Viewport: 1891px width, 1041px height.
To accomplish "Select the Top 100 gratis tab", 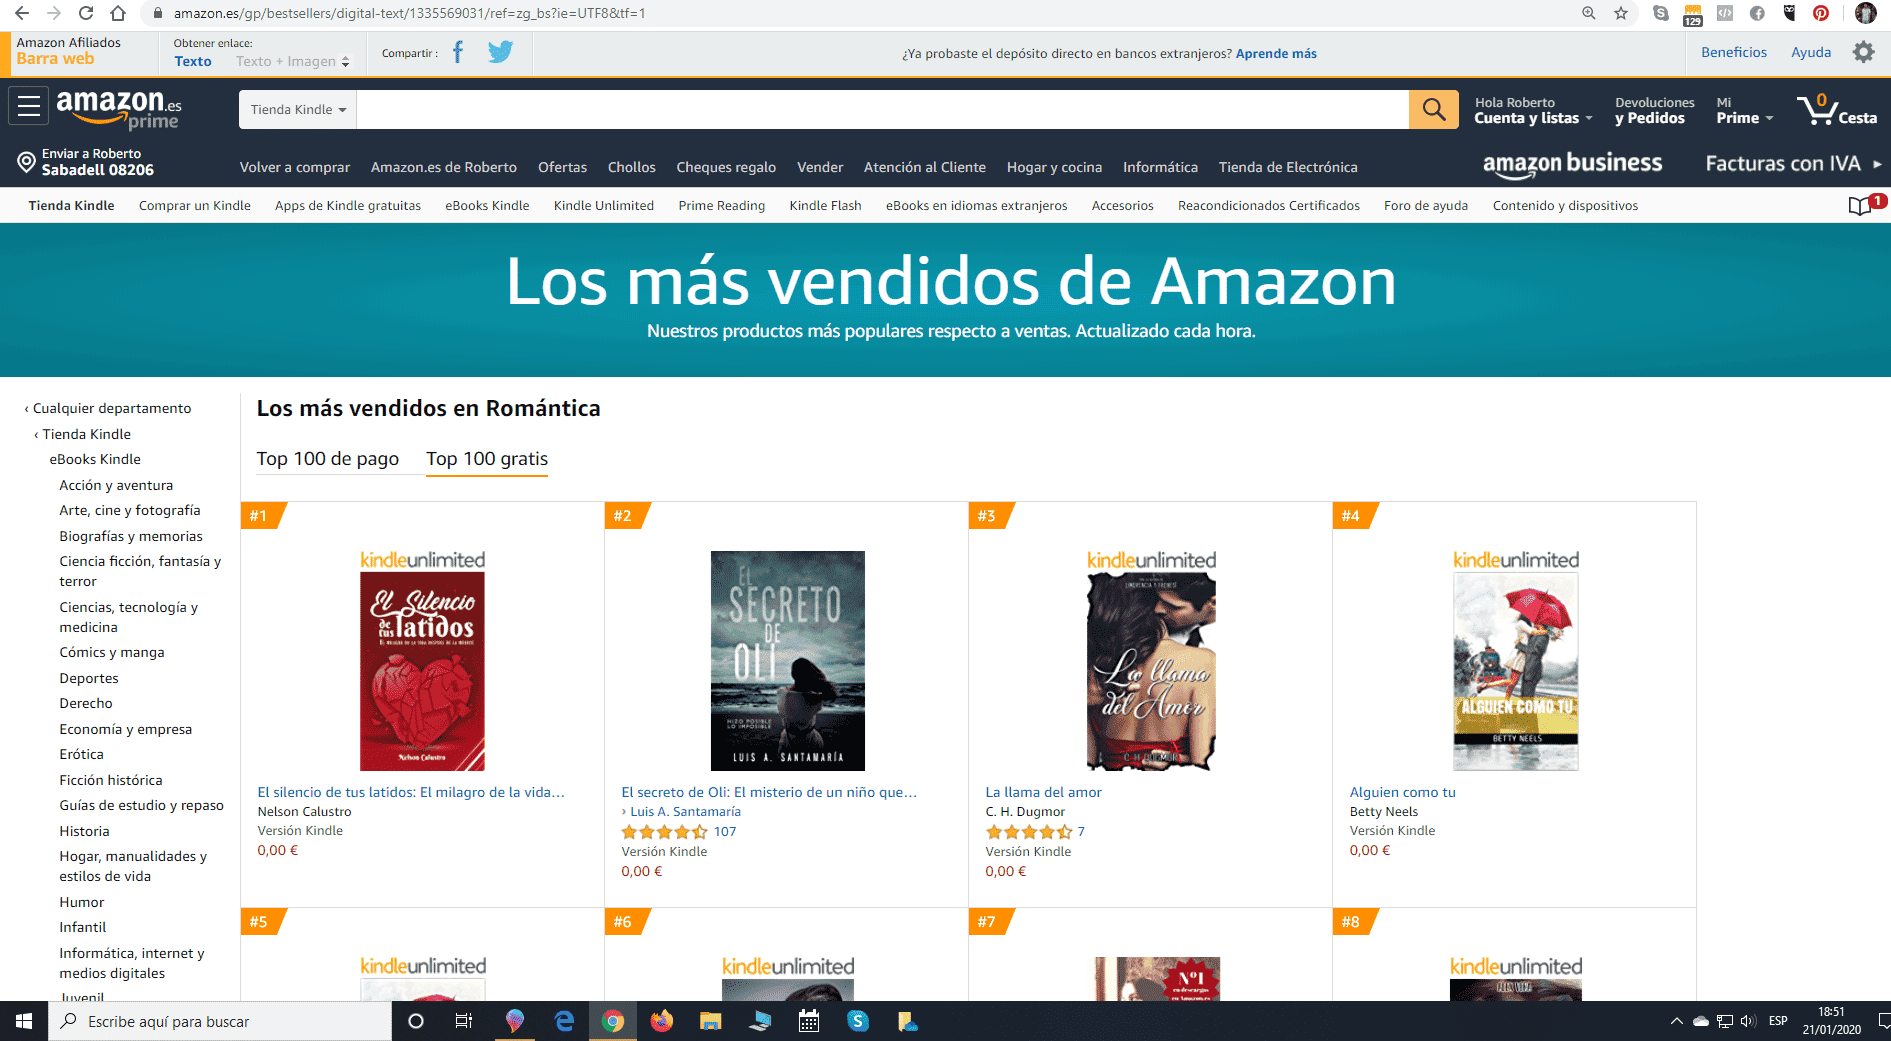I will pos(487,459).
